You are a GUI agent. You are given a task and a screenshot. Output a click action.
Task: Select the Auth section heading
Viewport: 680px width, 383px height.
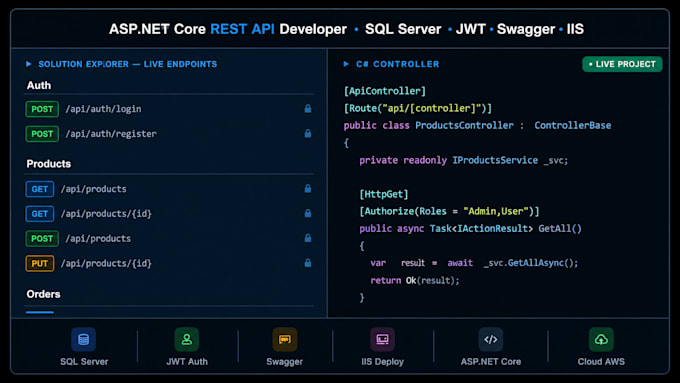click(x=39, y=85)
